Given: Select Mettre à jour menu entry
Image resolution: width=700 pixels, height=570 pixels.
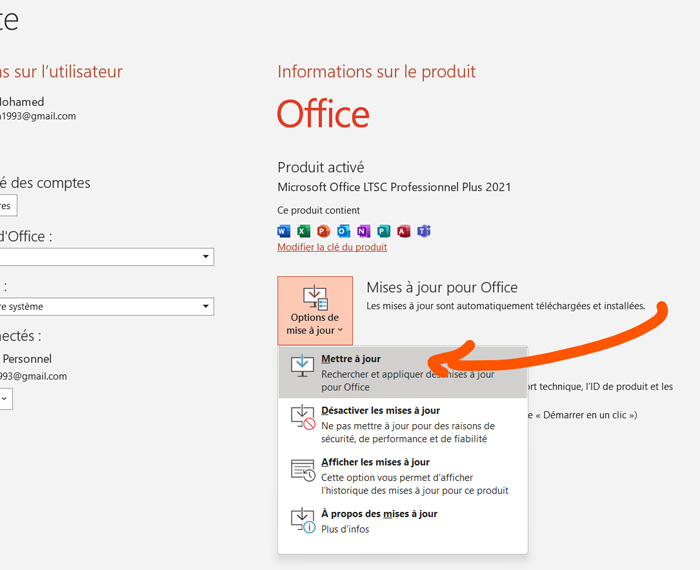Looking at the screenshot, I should click(x=402, y=373).
